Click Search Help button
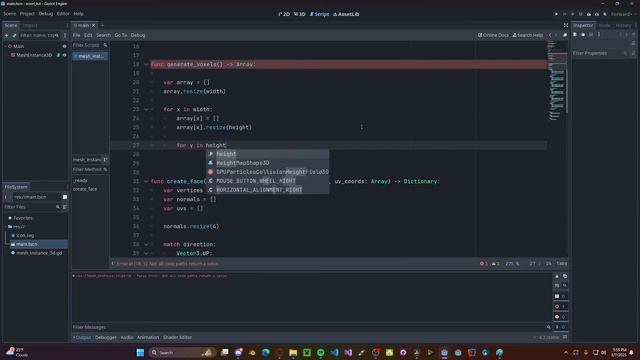 click(x=528, y=35)
